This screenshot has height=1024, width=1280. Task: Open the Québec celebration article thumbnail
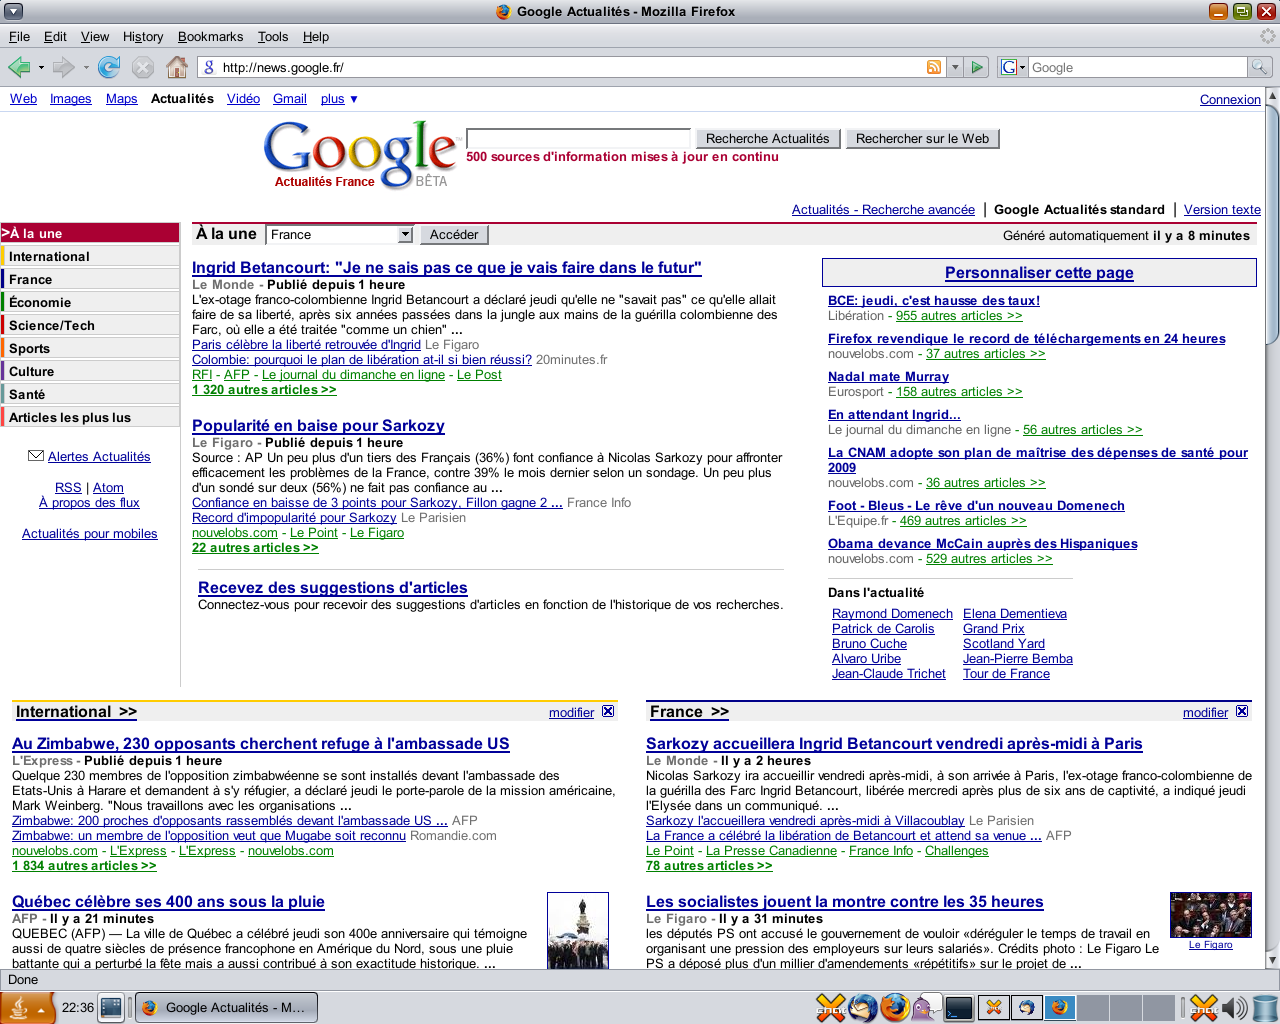coord(578,930)
